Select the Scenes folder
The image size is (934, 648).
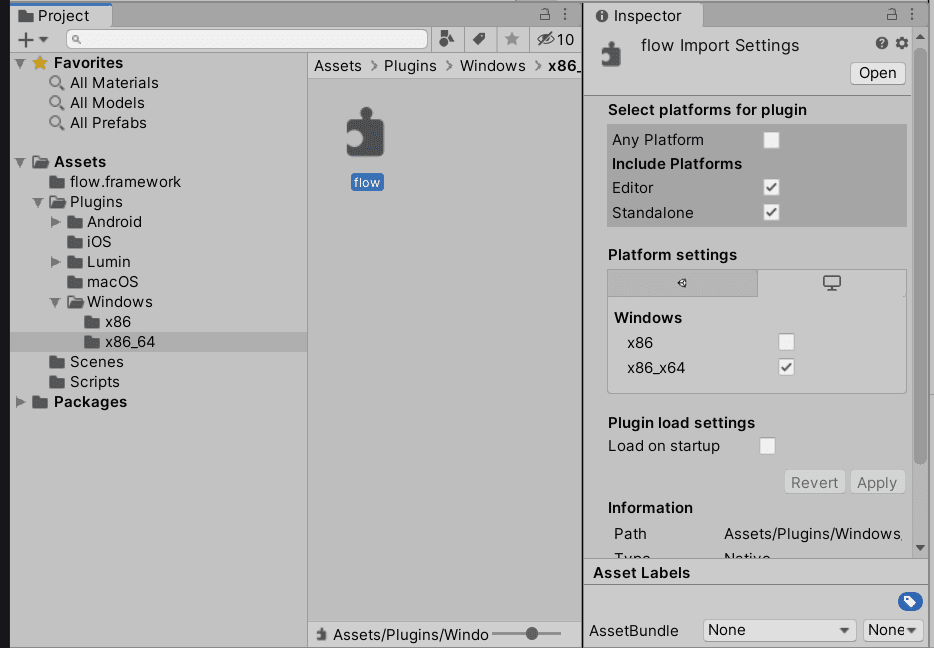(x=96, y=362)
